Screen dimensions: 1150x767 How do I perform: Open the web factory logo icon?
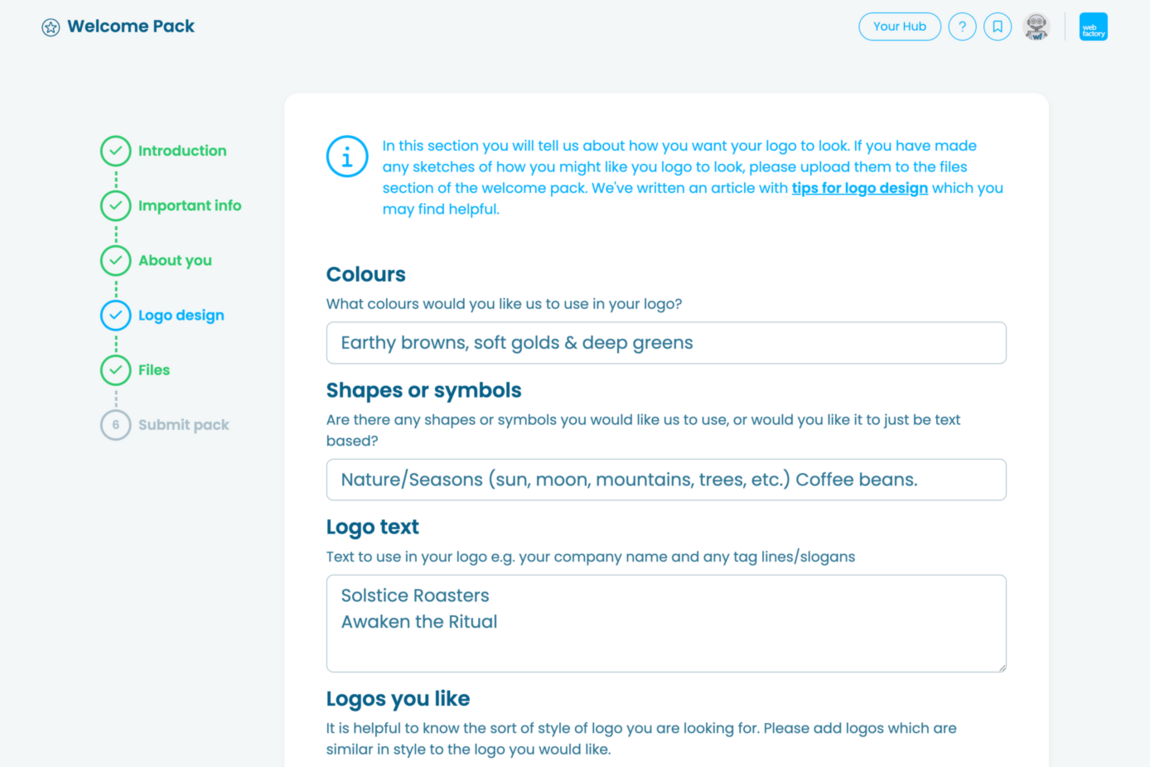[x=1093, y=26]
